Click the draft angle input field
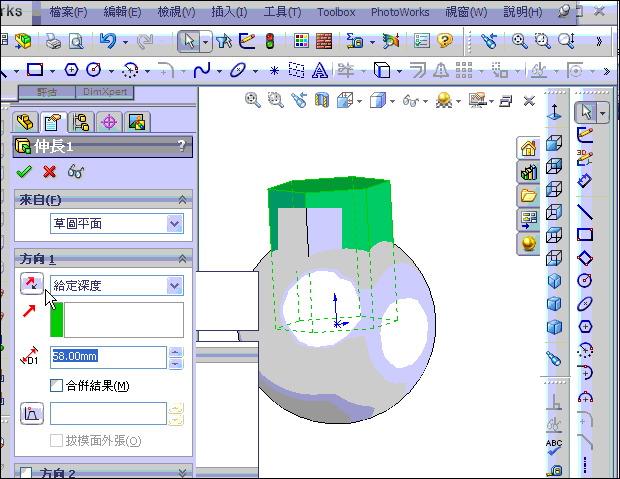 (108, 414)
